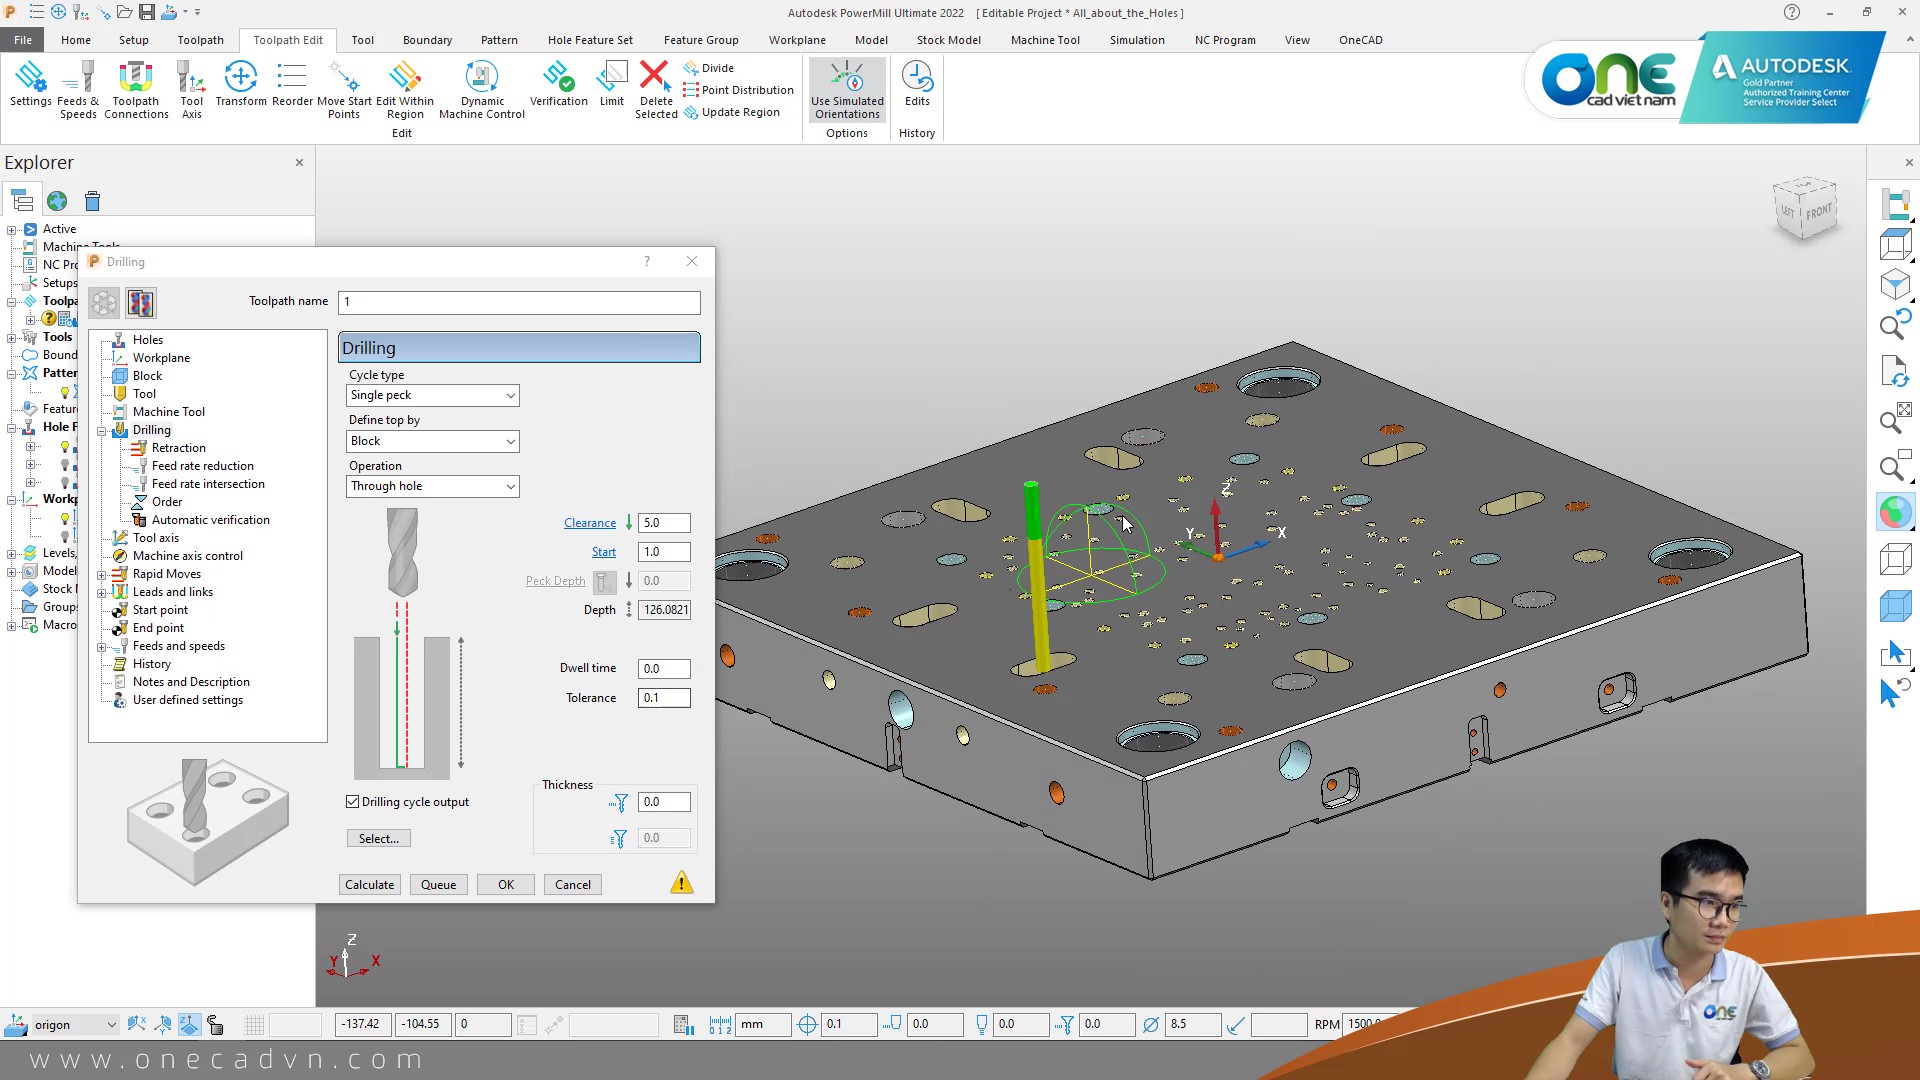Open the Settings ribbon tool
1920x1080 pixels.
[30, 84]
